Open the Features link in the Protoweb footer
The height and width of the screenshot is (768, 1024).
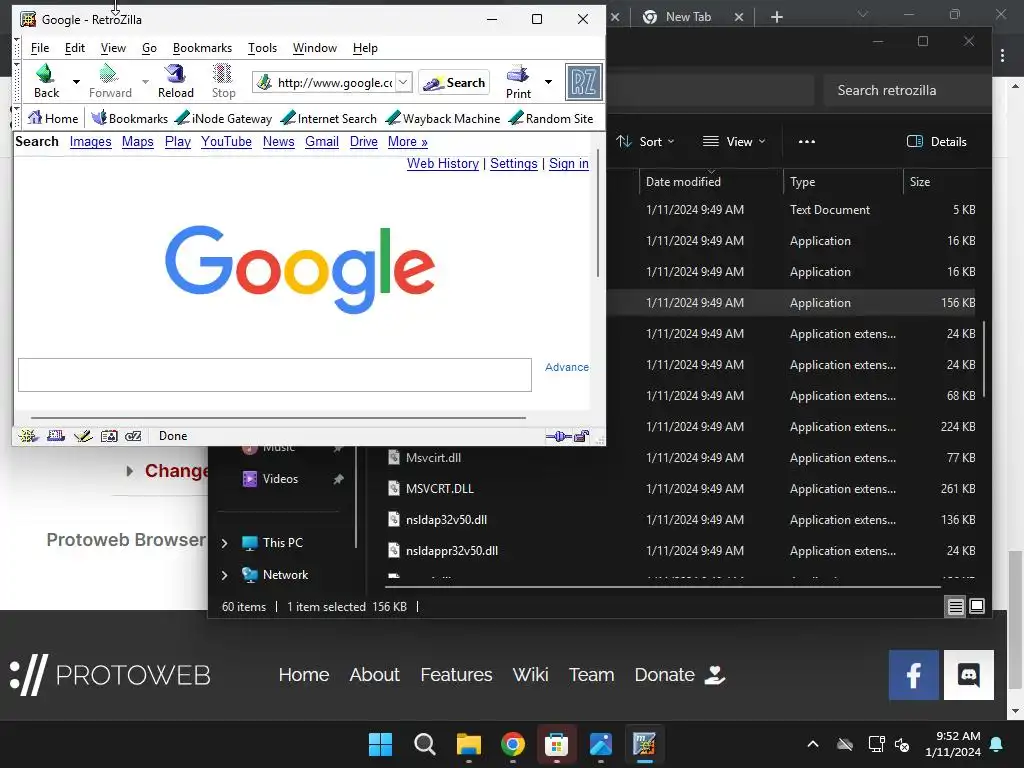tap(456, 675)
